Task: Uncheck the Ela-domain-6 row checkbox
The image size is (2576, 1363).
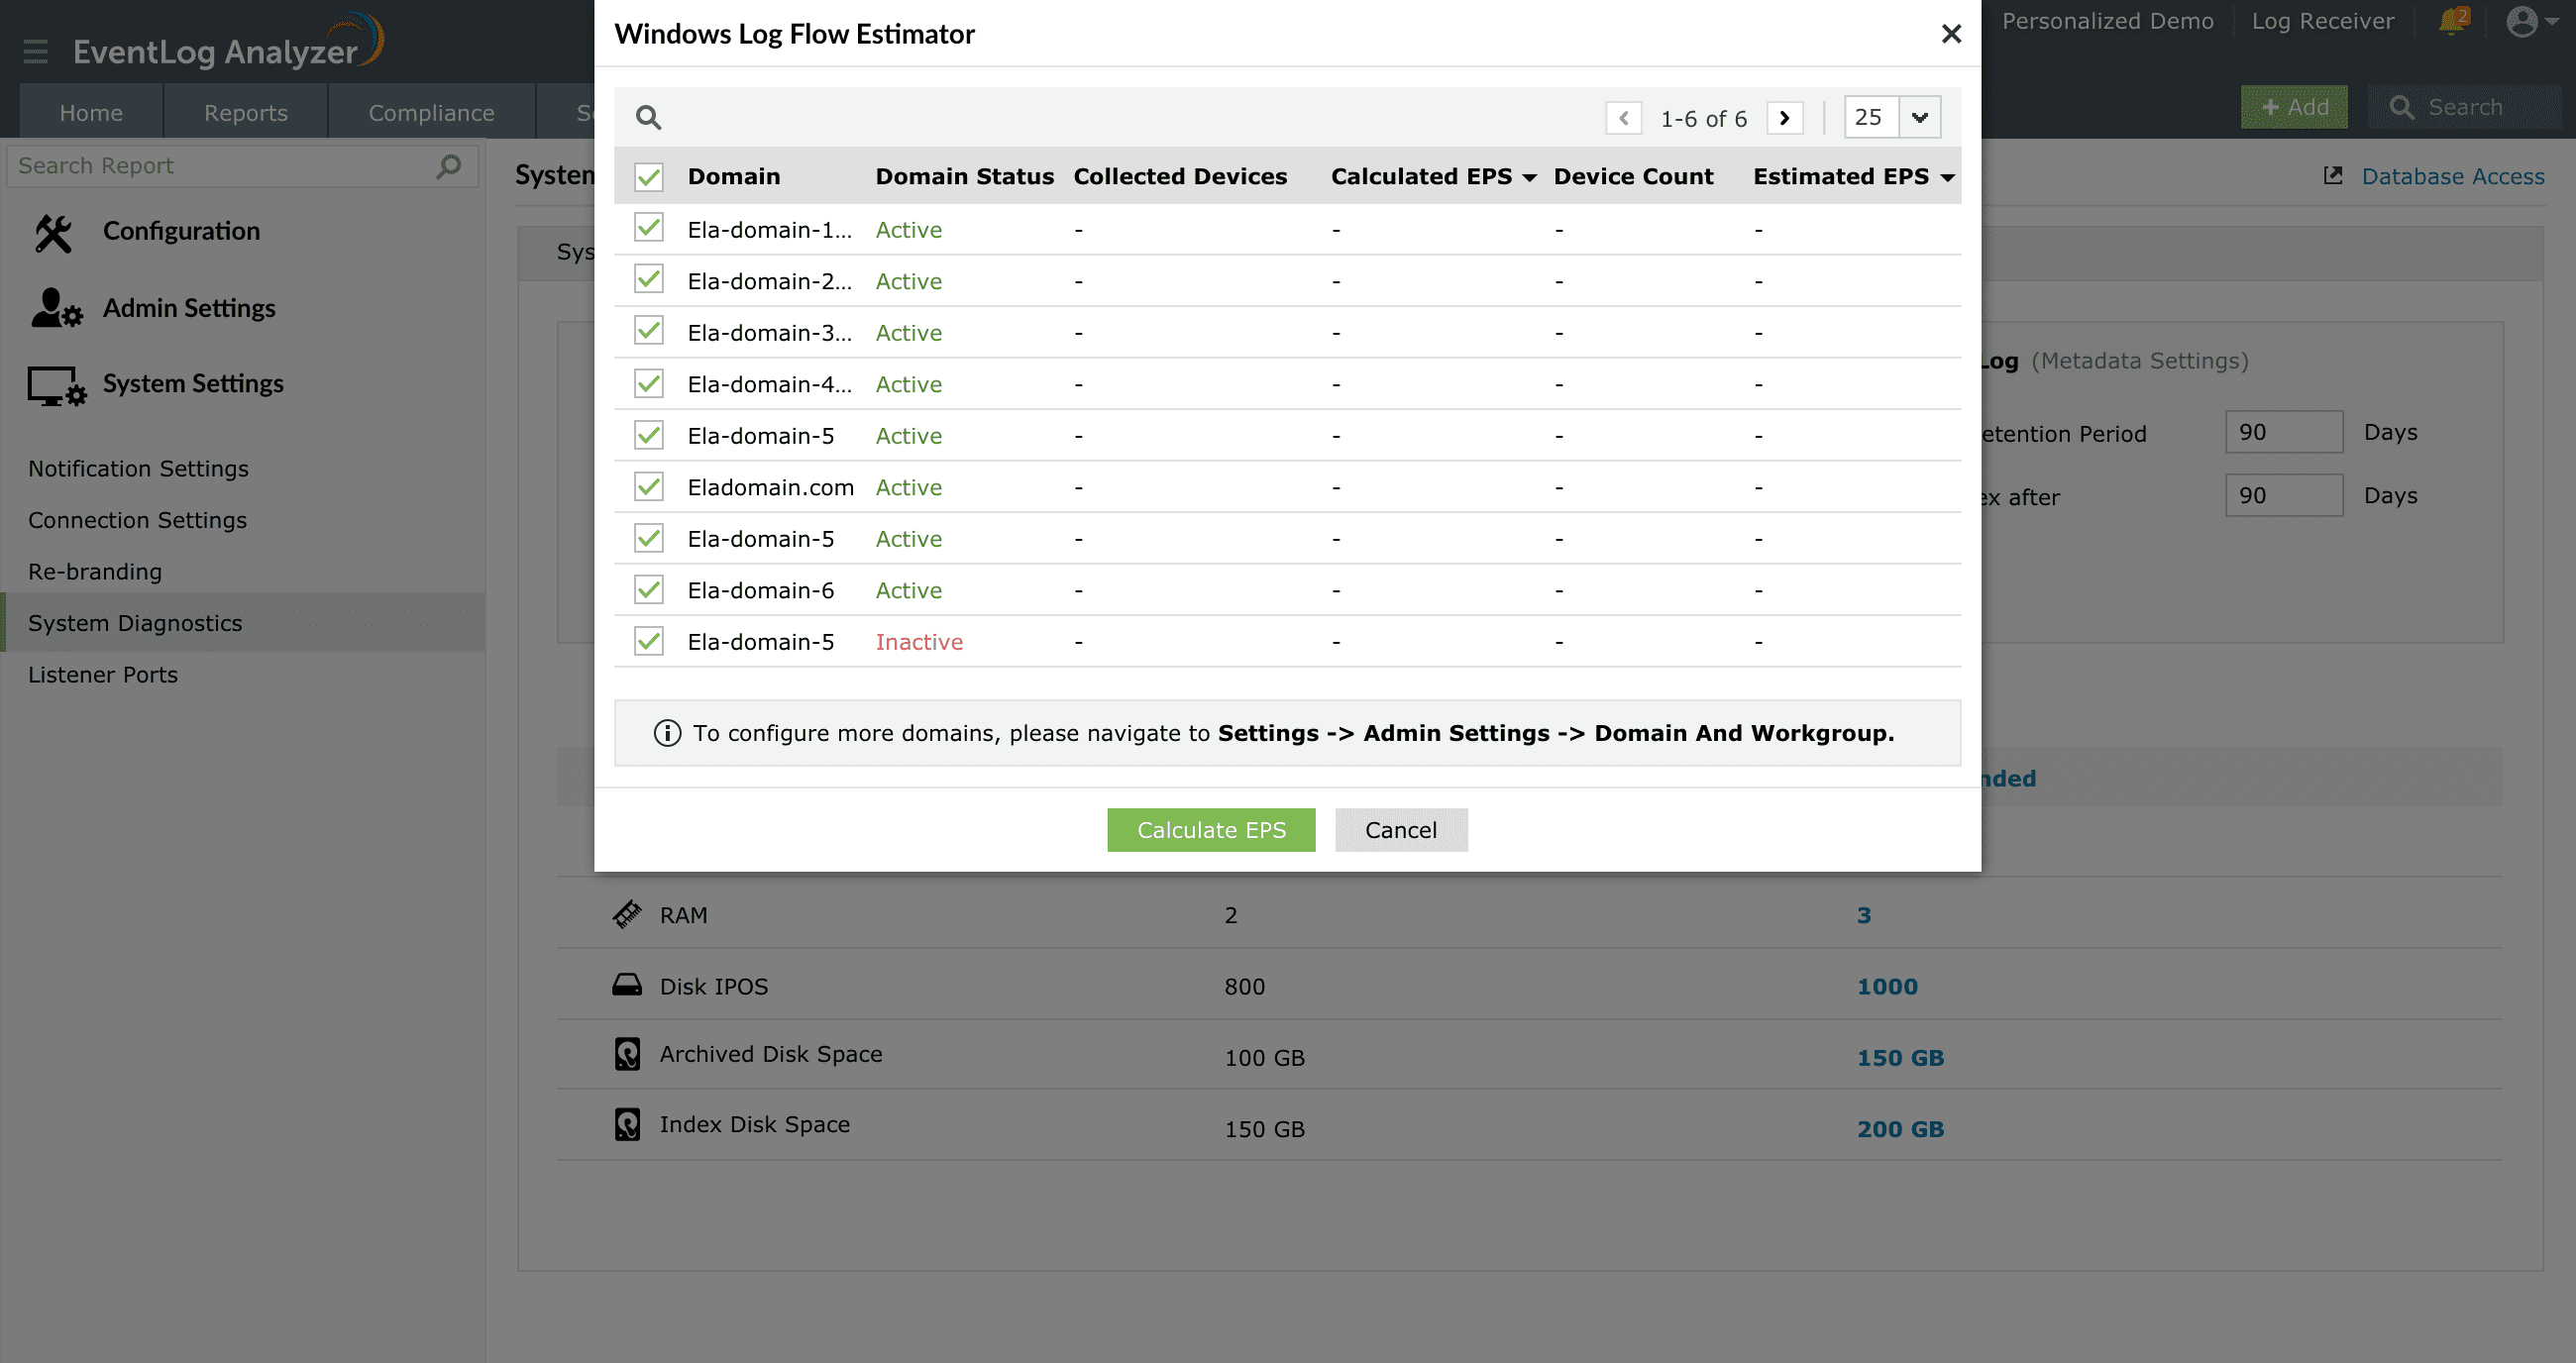Action: point(649,590)
